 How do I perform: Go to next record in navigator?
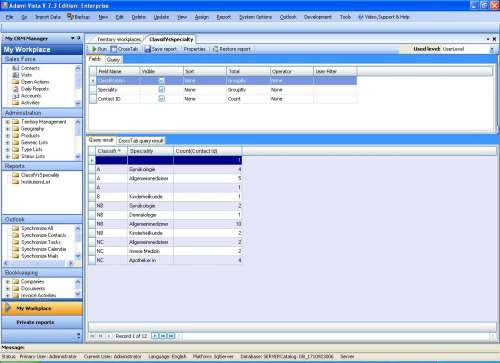coord(155,336)
